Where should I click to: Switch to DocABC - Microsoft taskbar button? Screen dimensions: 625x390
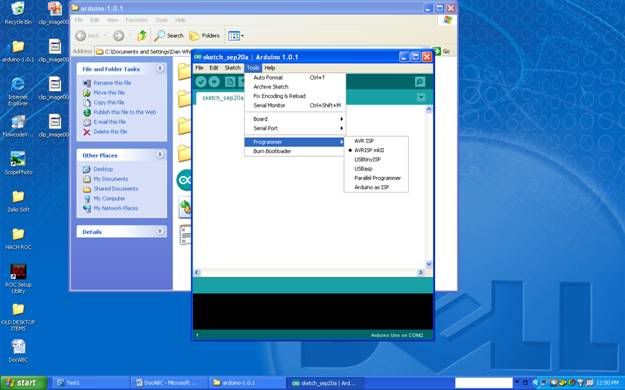point(169,383)
